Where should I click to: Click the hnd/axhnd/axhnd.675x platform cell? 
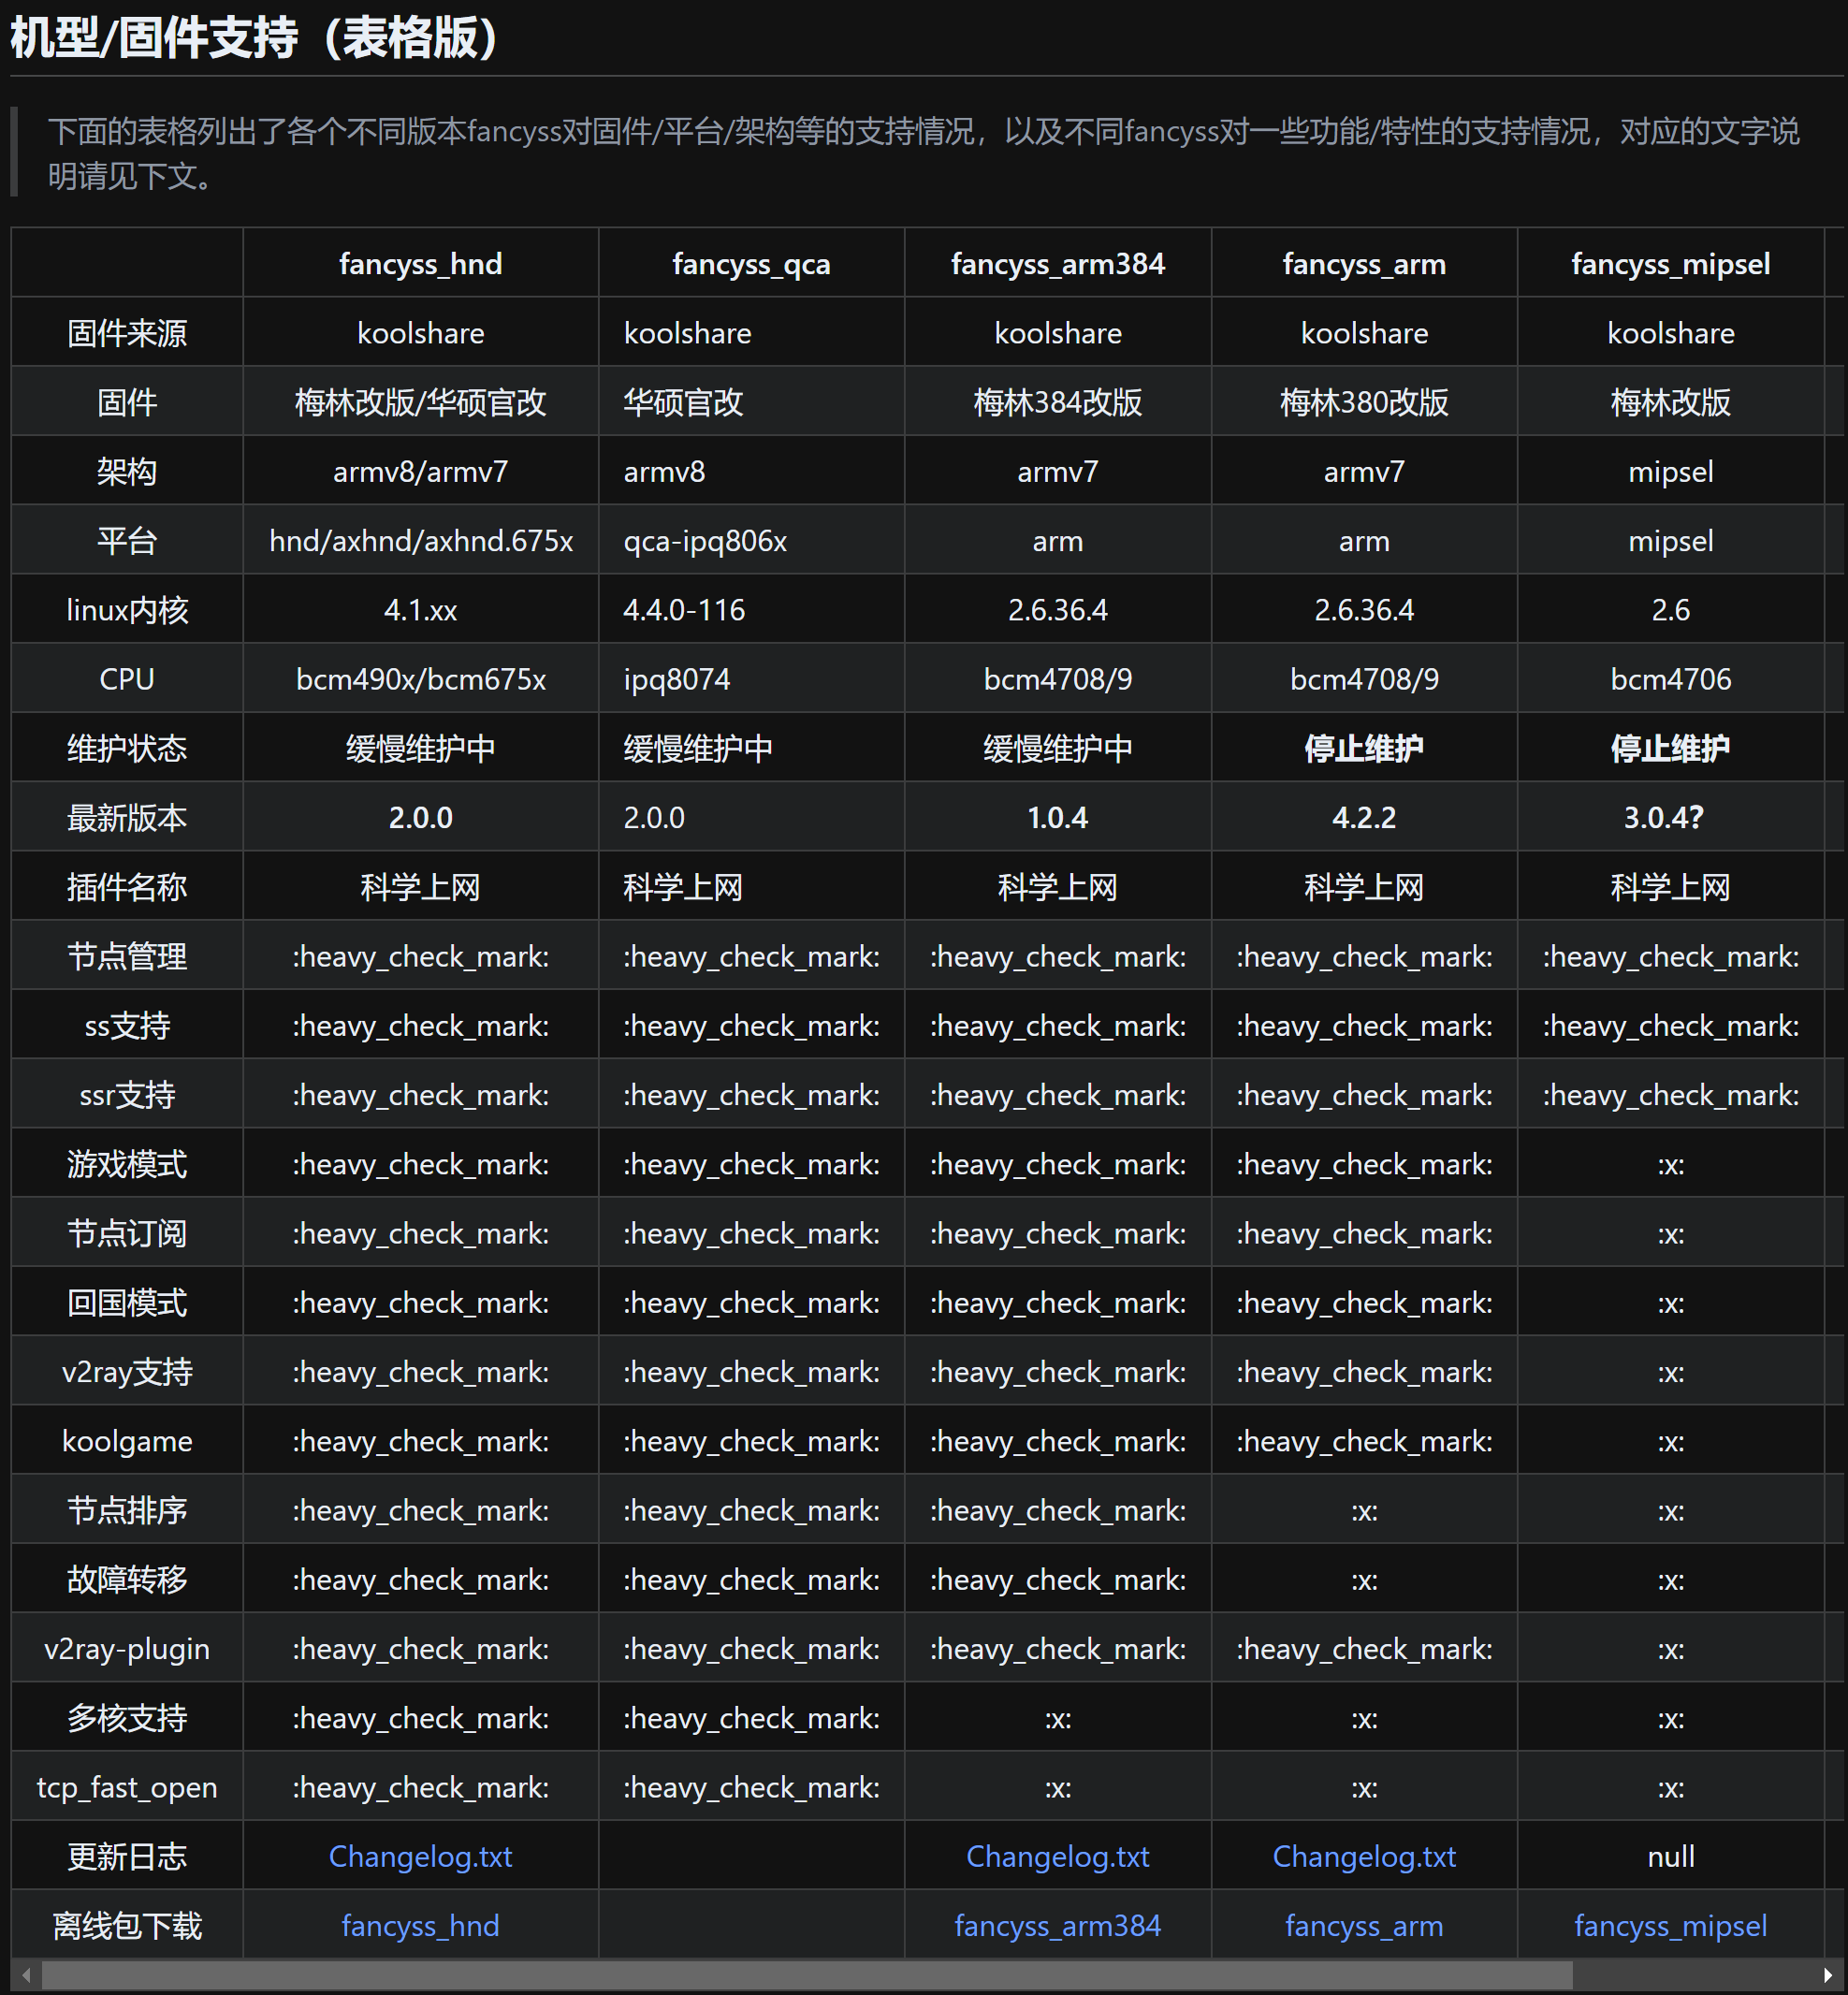pos(420,541)
